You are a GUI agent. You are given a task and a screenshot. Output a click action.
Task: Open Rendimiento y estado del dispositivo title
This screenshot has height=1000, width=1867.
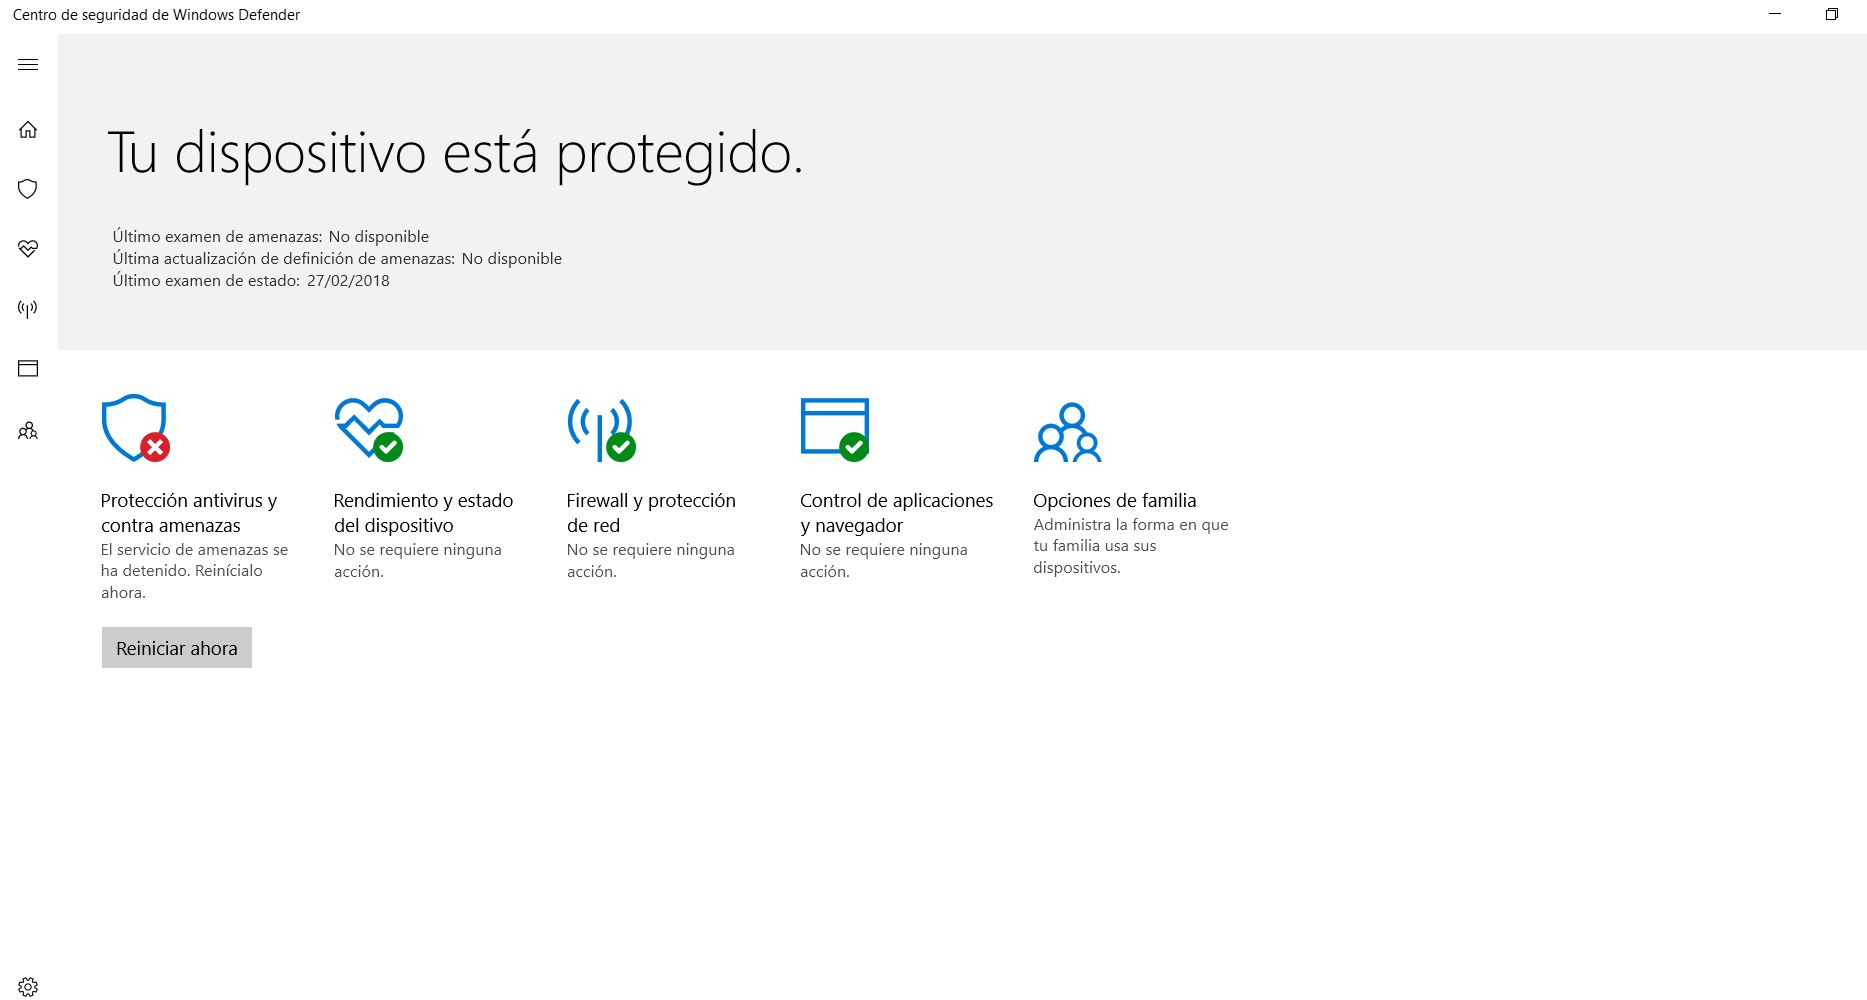point(423,513)
